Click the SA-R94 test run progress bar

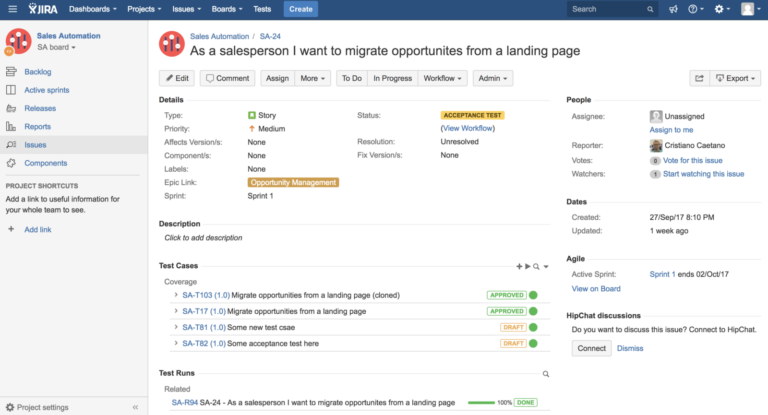point(481,403)
